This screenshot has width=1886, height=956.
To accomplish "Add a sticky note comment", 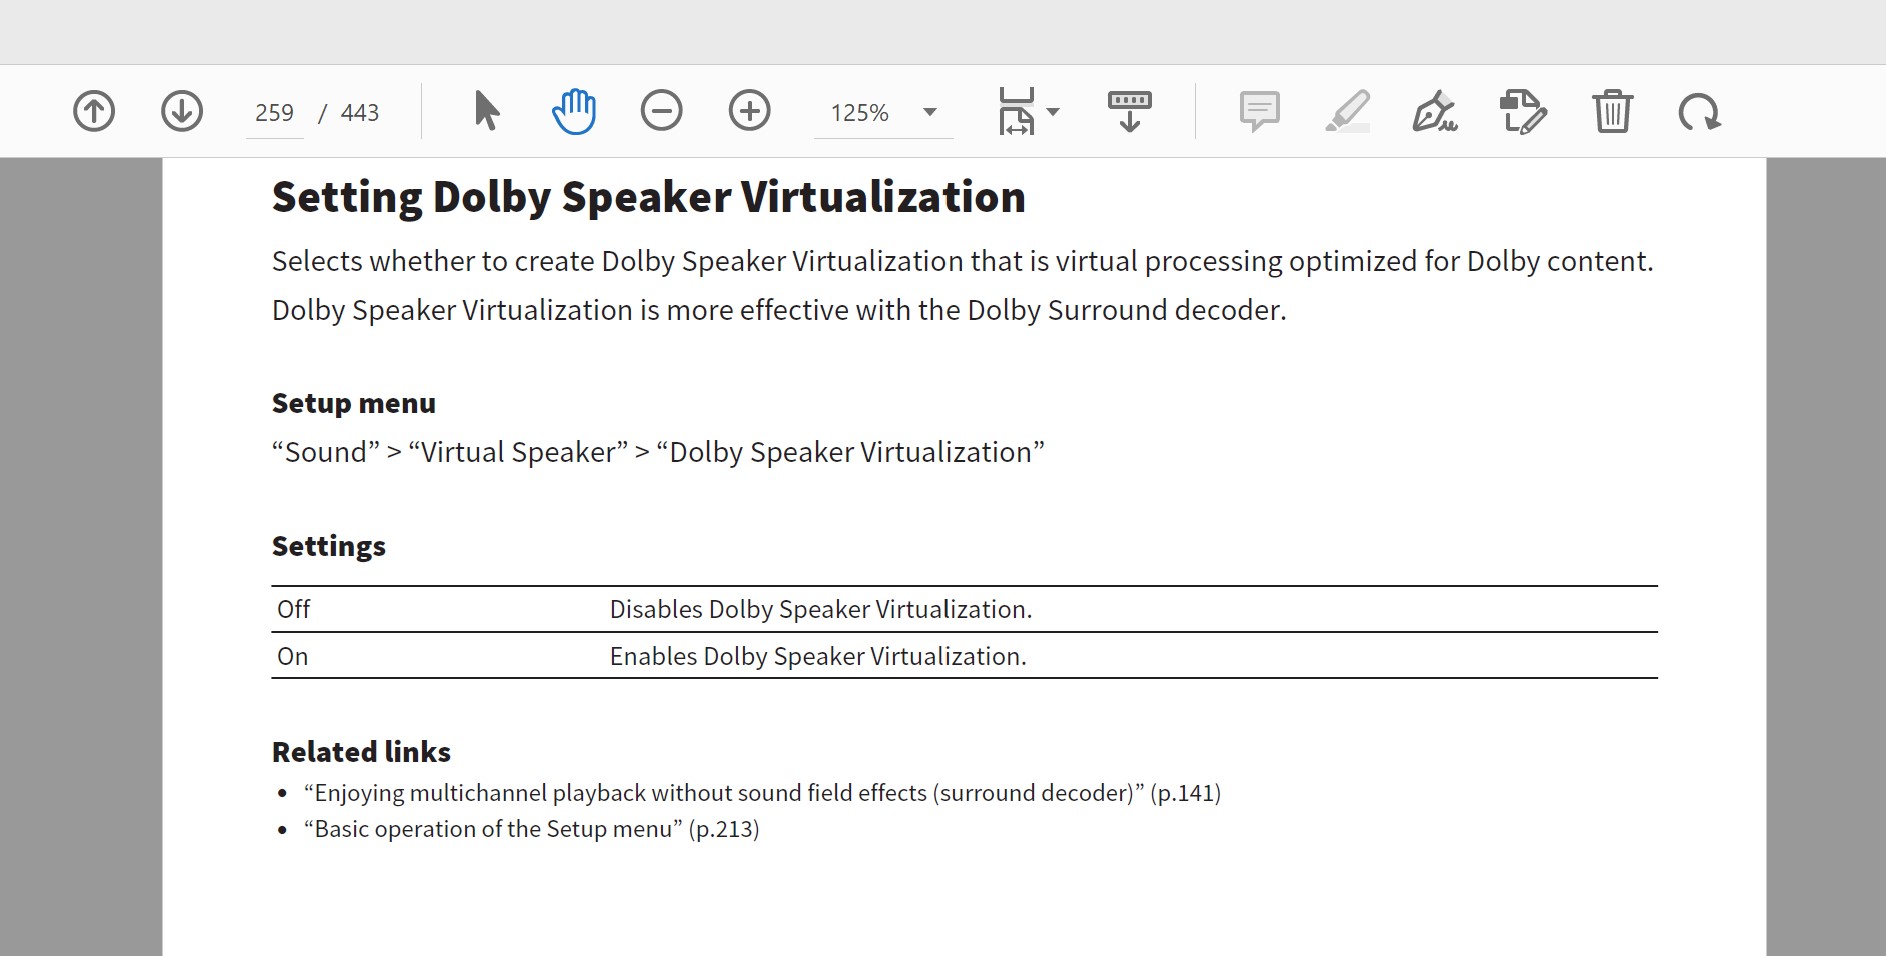I will tap(1259, 111).
